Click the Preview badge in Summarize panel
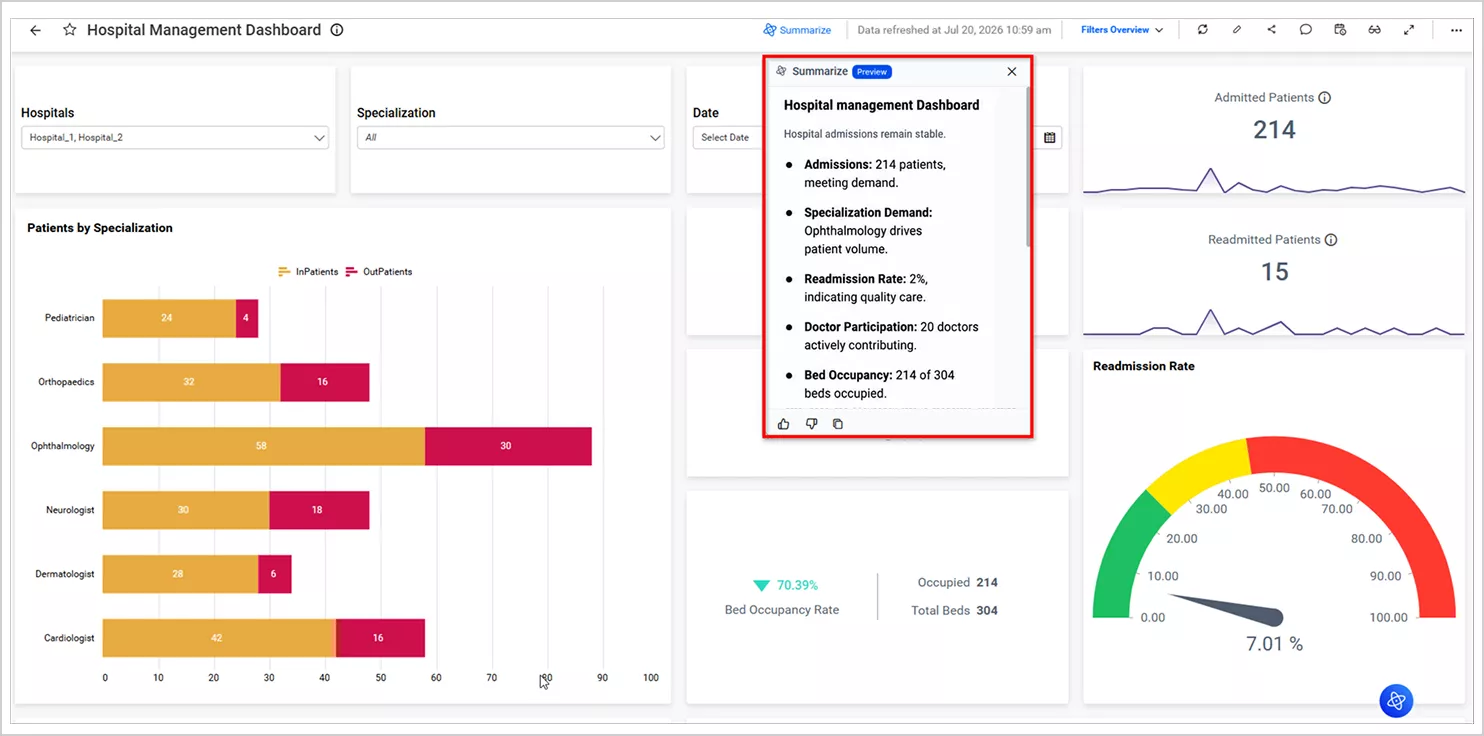This screenshot has width=1484, height=736. pos(872,72)
